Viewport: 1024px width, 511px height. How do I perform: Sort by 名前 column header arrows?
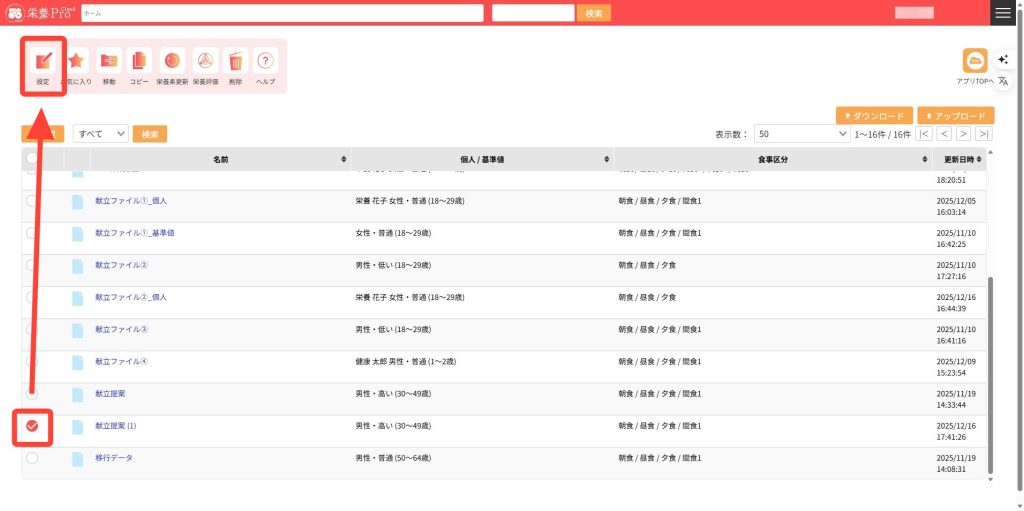(344, 160)
